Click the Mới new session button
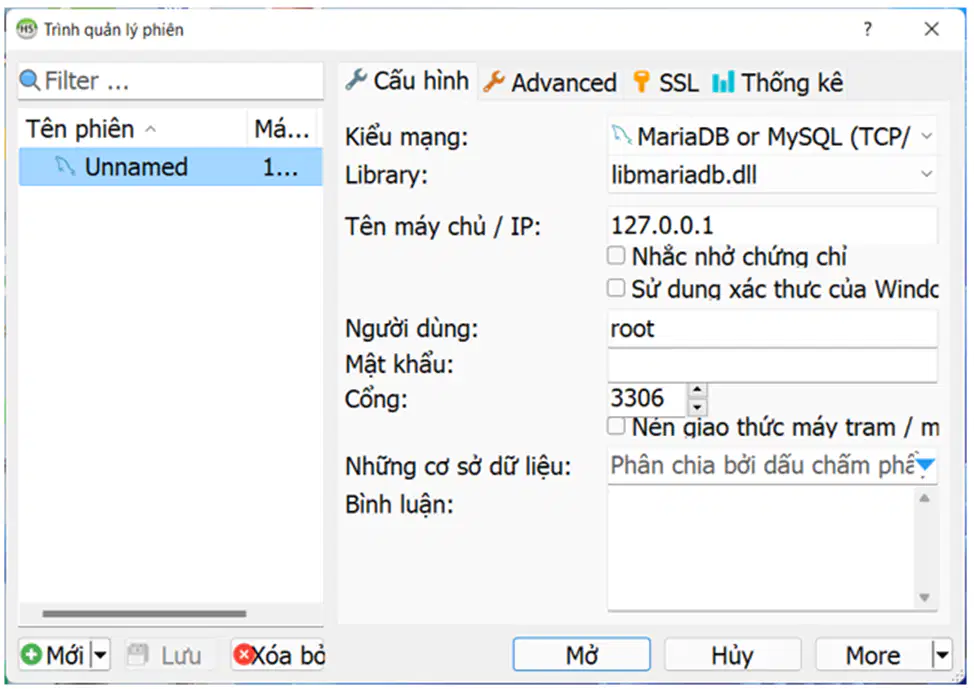 [55, 654]
